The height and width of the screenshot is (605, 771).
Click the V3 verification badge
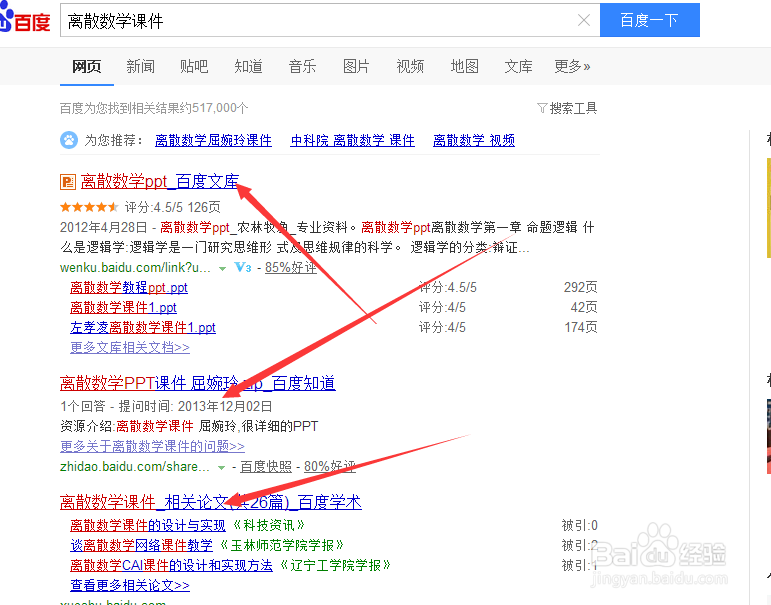(243, 267)
